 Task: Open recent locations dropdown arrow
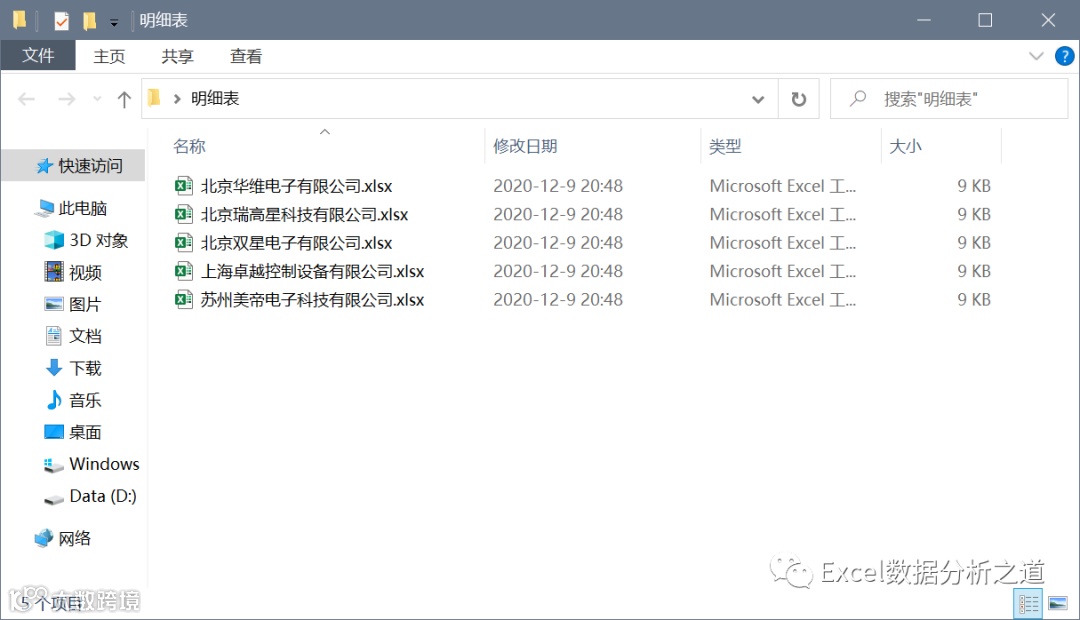click(x=97, y=99)
